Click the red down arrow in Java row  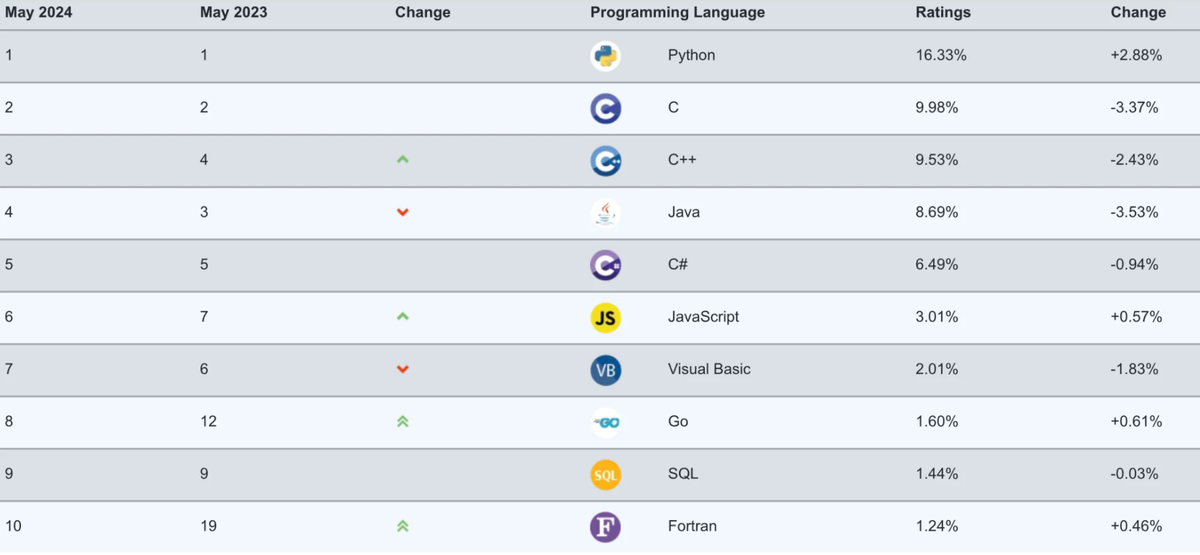point(403,212)
